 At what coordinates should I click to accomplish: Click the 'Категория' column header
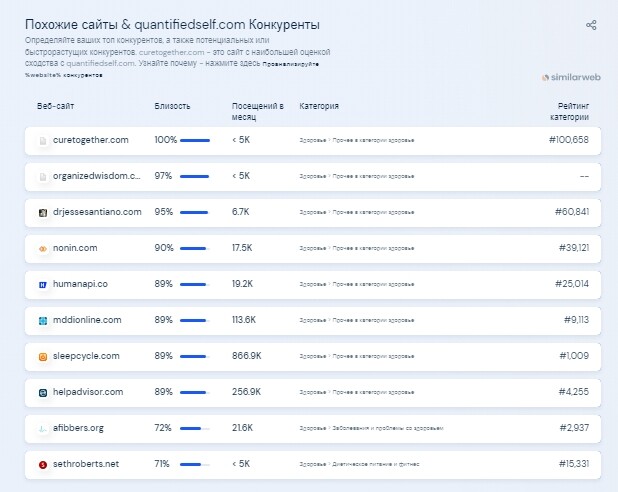point(319,106)
